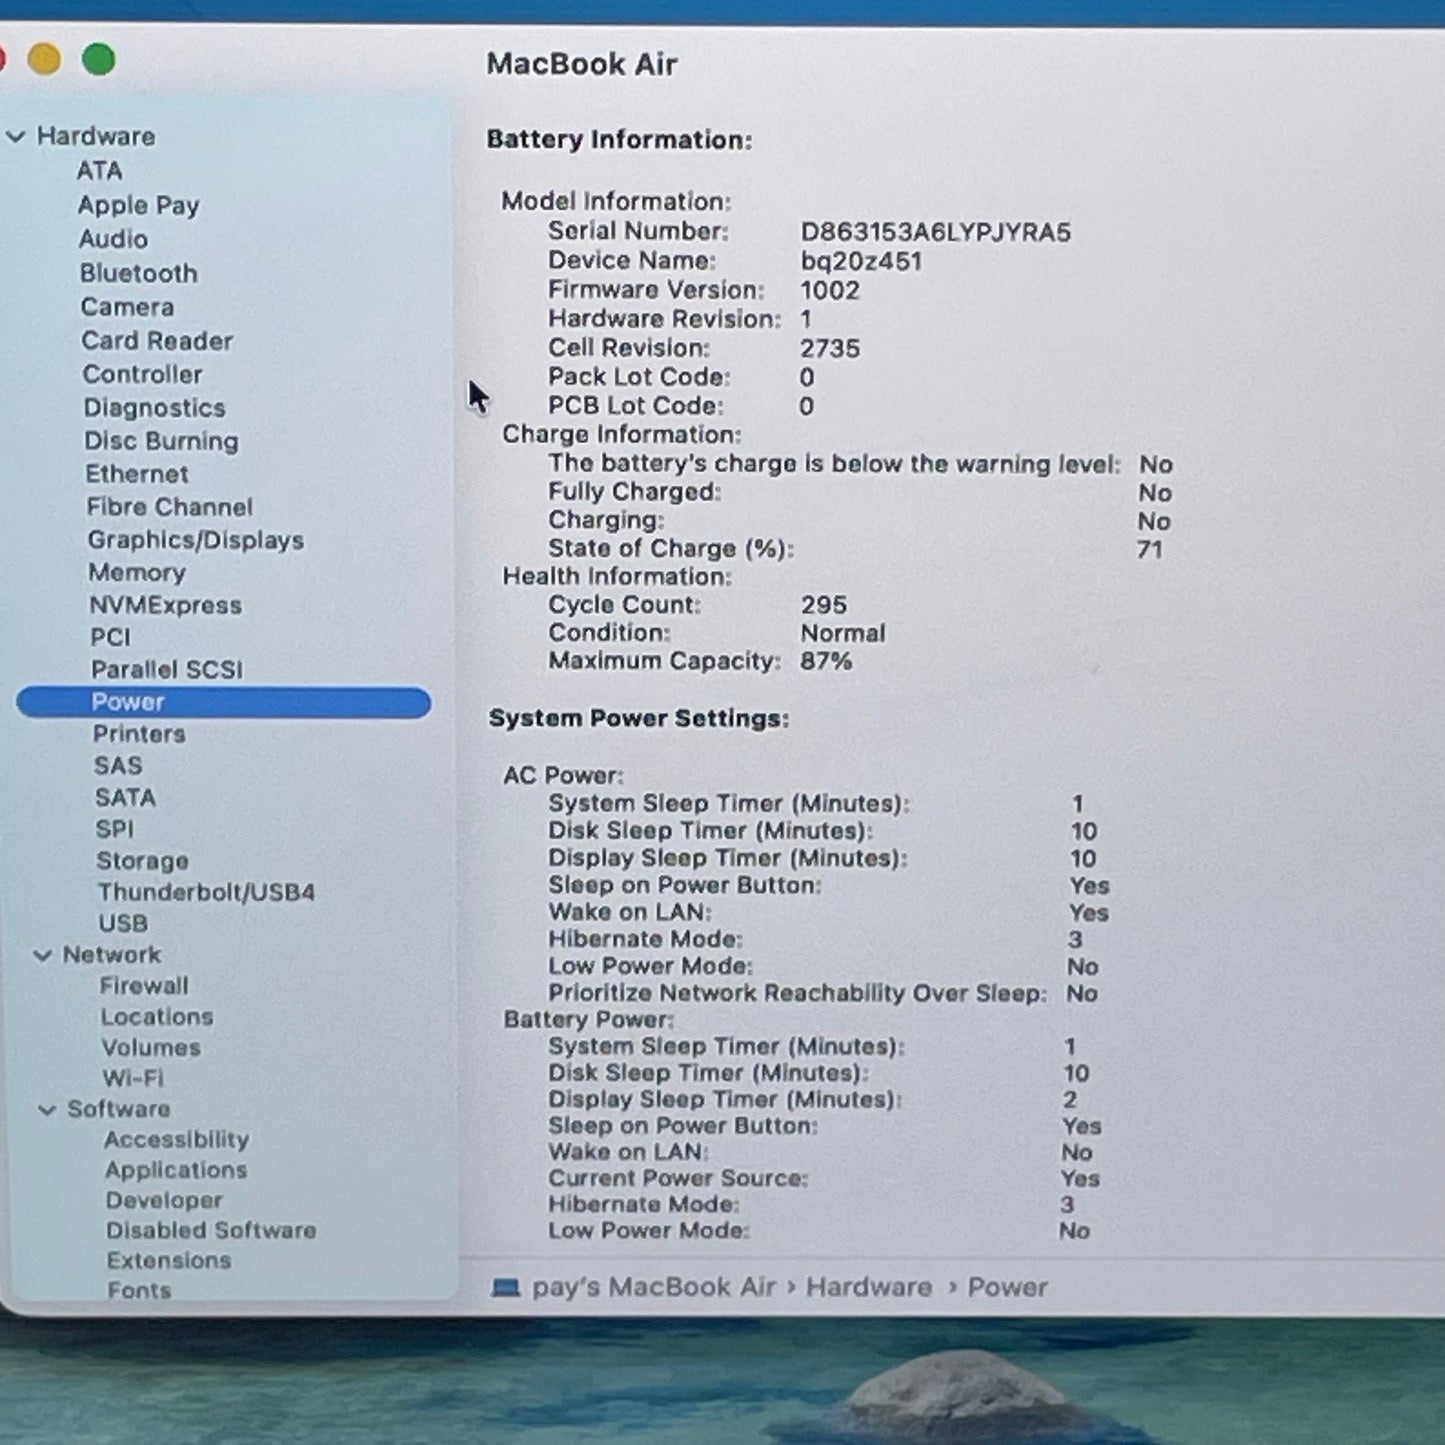
Task: Click Hardware in the bottom path bar
Action: [868, 1287]
